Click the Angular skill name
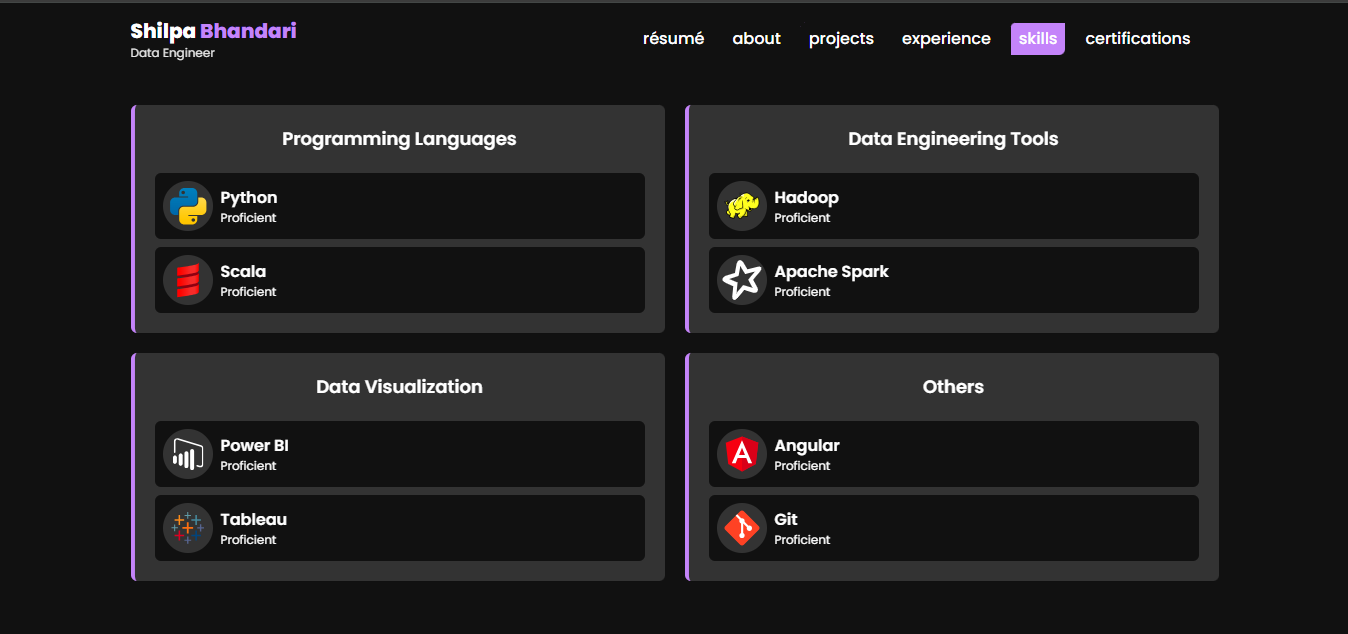This screenshot has height=634, width=1348. (807, 446)
